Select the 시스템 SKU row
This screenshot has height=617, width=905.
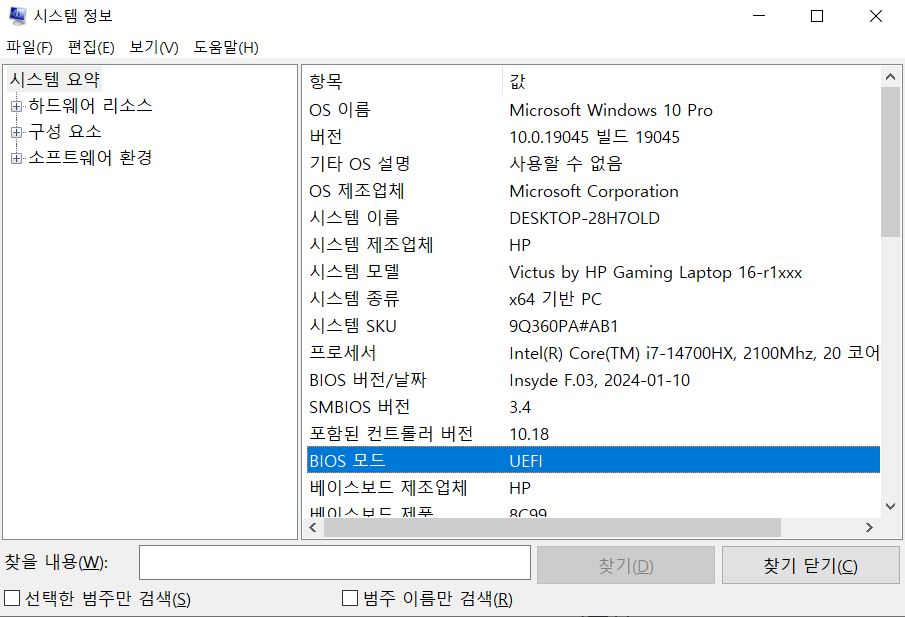(593, 326)
